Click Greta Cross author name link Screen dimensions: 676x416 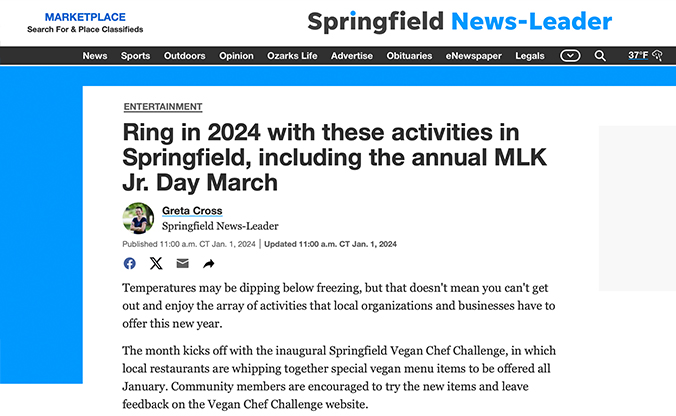point(192,211)
